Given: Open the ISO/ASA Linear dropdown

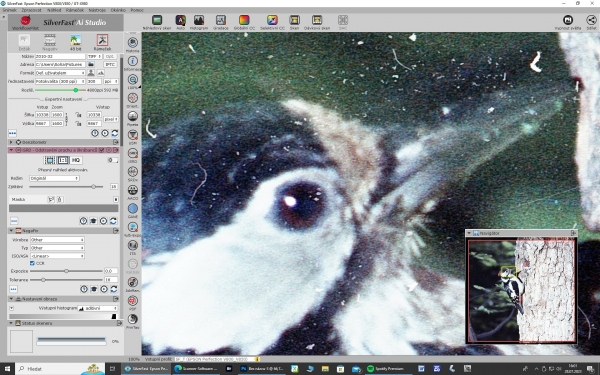Looking at the screenshot, I should [57, 256].
